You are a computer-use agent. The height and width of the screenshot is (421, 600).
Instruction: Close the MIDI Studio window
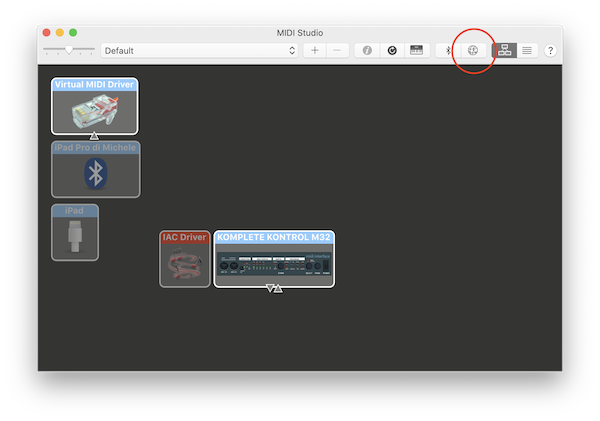click(x=47, y=33)
